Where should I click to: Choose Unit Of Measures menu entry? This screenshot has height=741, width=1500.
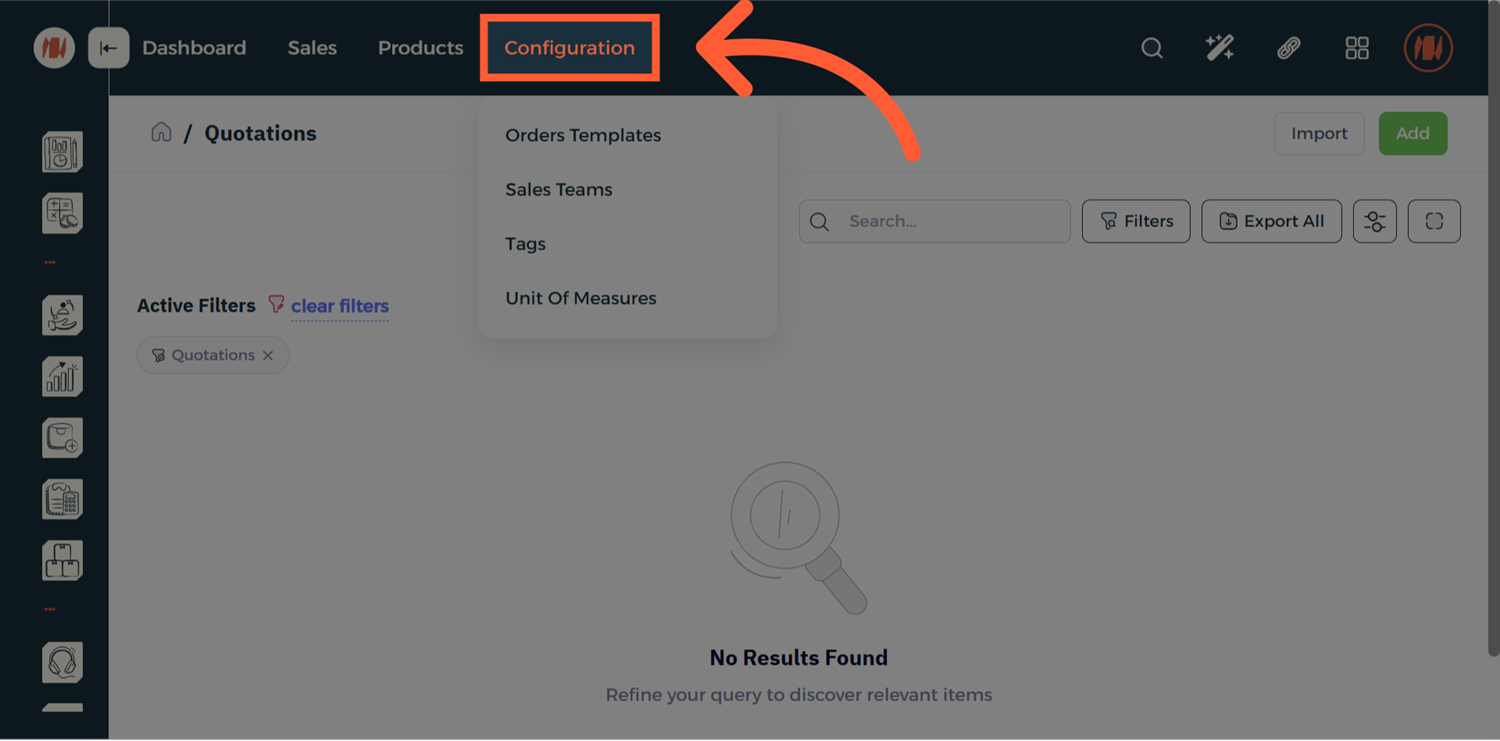pos(581,298)
